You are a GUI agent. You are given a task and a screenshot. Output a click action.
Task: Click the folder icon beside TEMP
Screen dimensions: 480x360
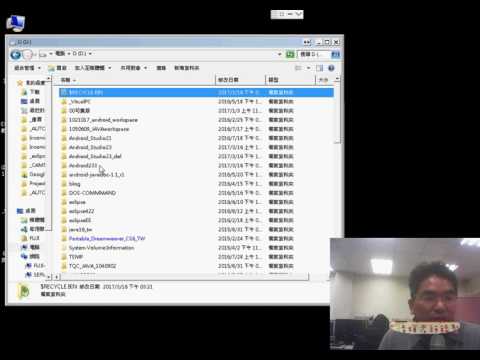[64, 257]
